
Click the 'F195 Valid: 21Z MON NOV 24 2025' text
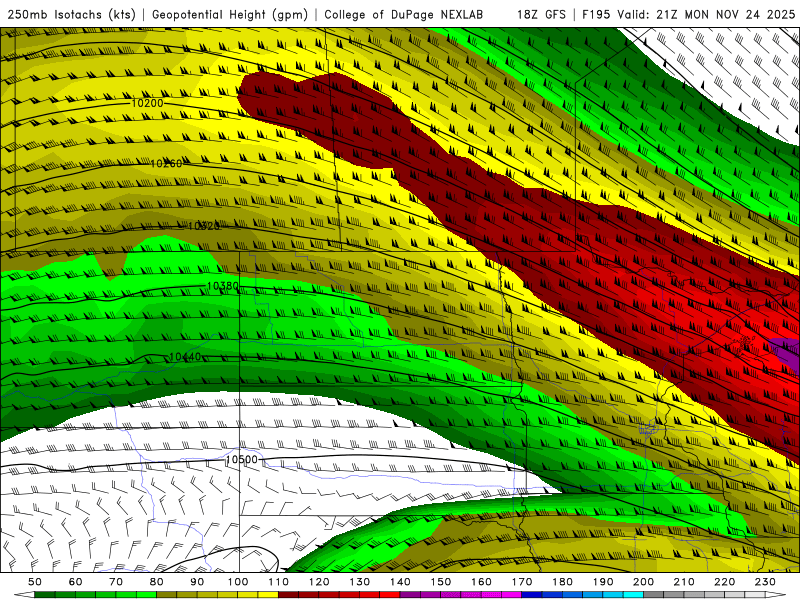[689, 14]
